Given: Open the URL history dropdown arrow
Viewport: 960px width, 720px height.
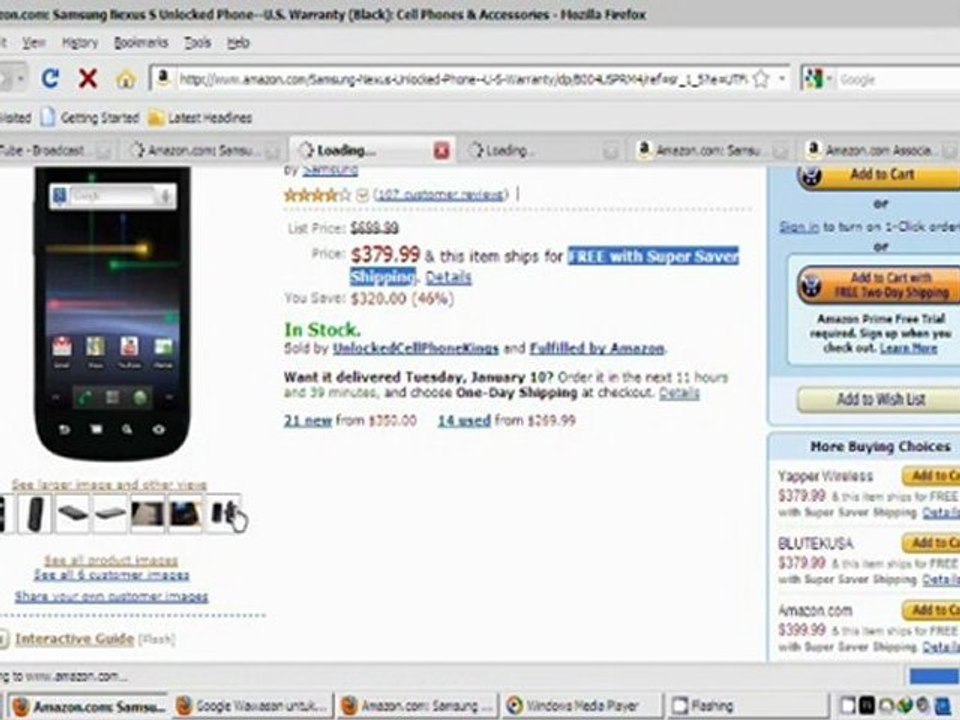Looking at the screenshot, I should 781,78.
